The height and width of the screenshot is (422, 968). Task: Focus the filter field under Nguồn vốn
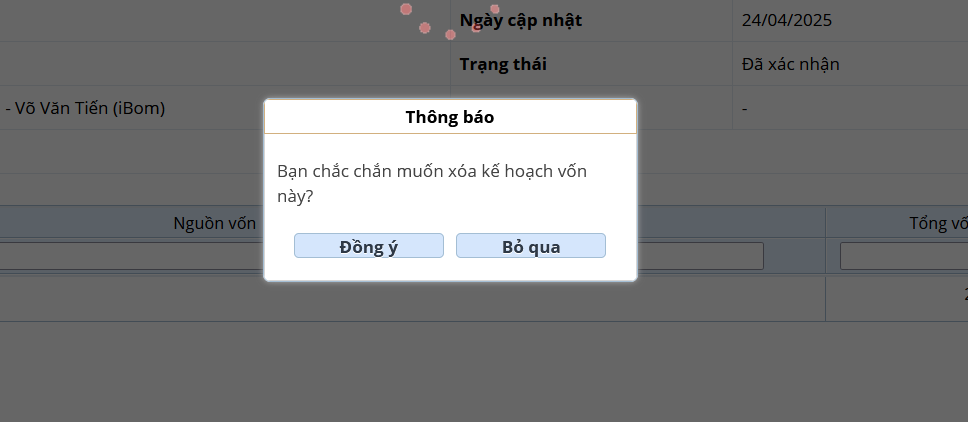(132, 256)
